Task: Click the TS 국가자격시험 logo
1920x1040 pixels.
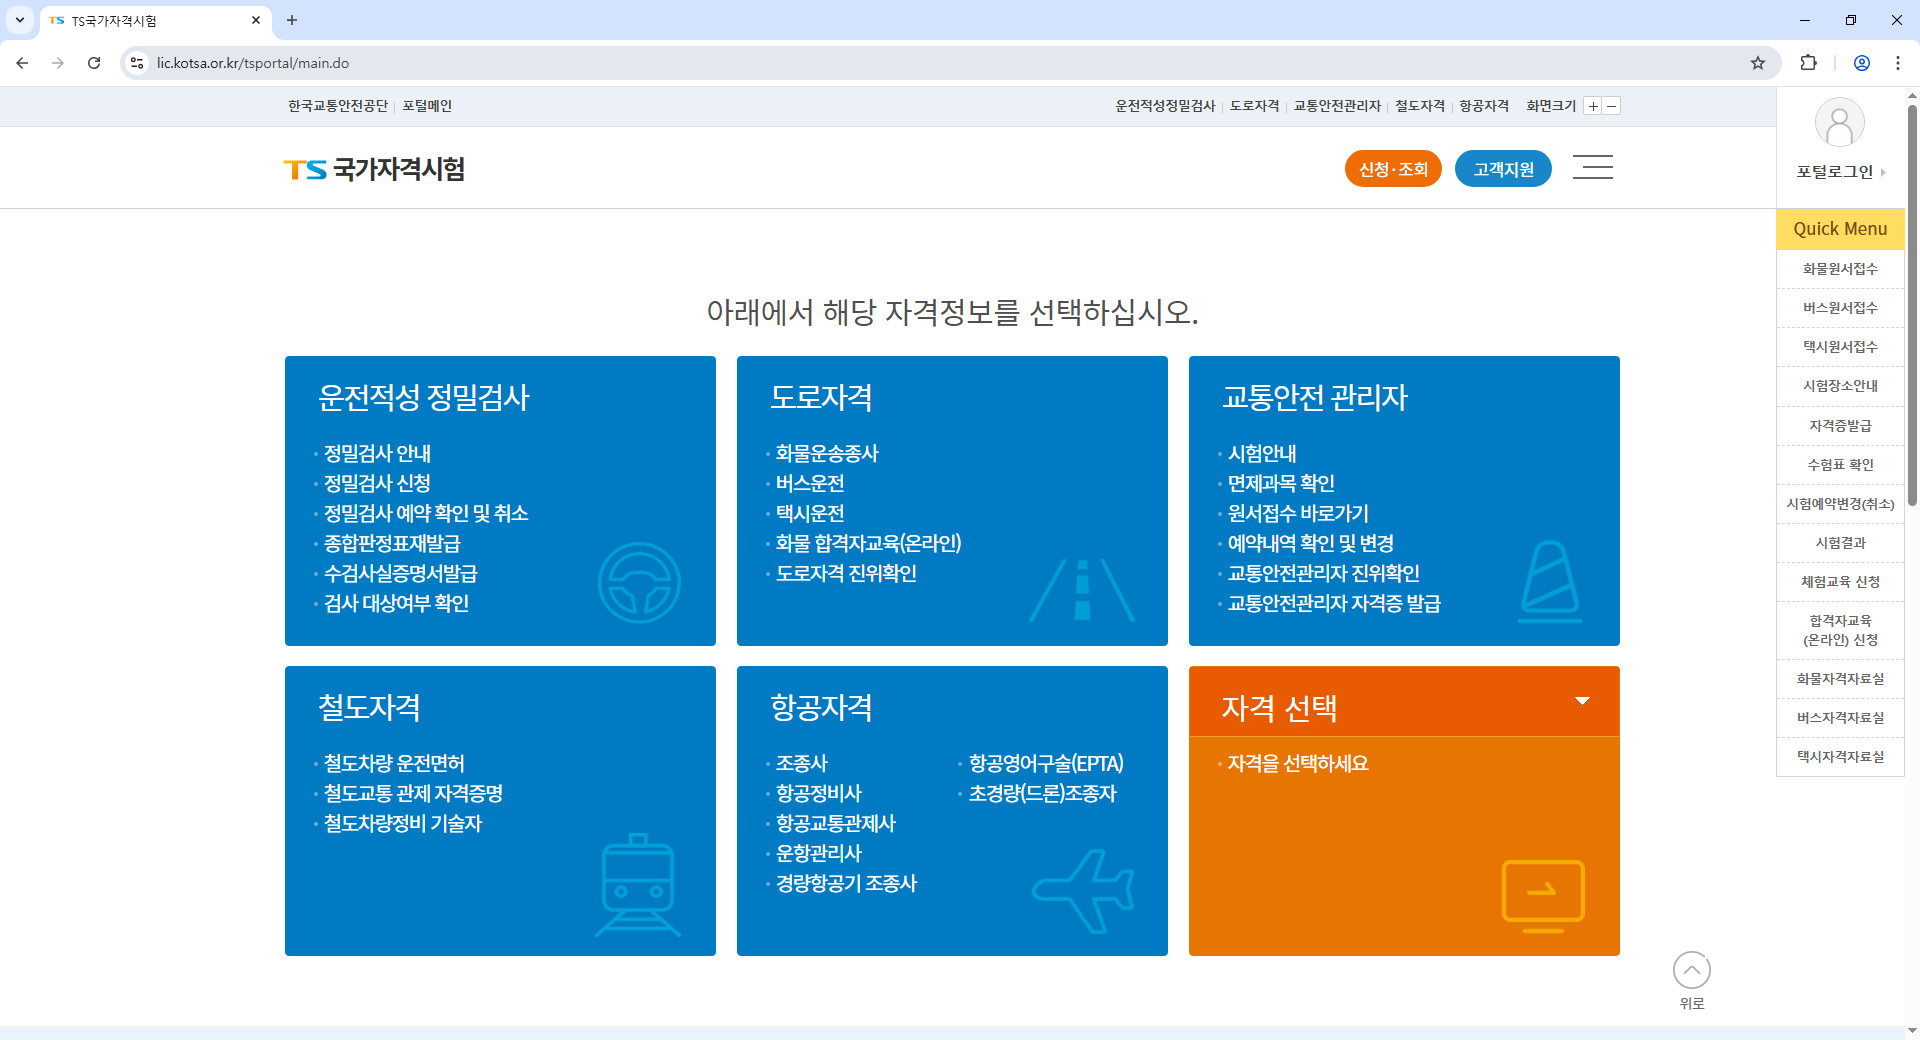Action: tap(374, 169)
